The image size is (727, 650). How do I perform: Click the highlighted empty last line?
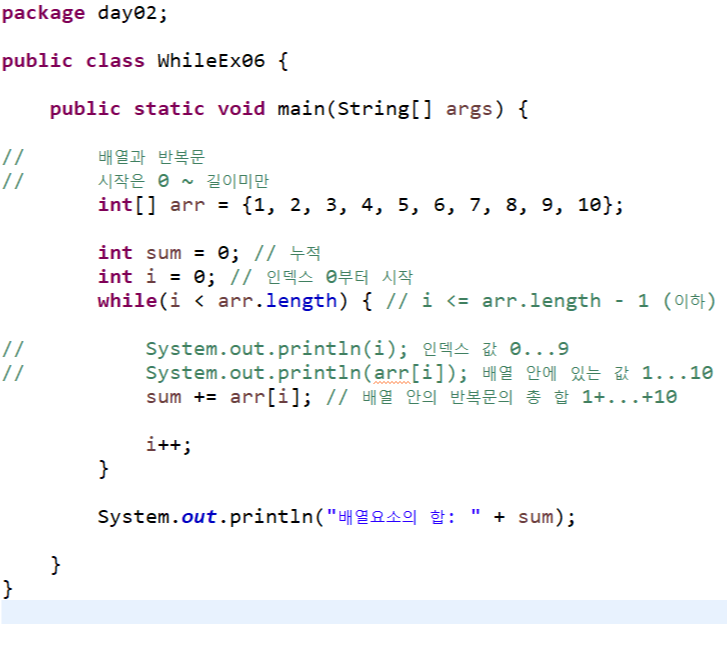tap(364, 612)
